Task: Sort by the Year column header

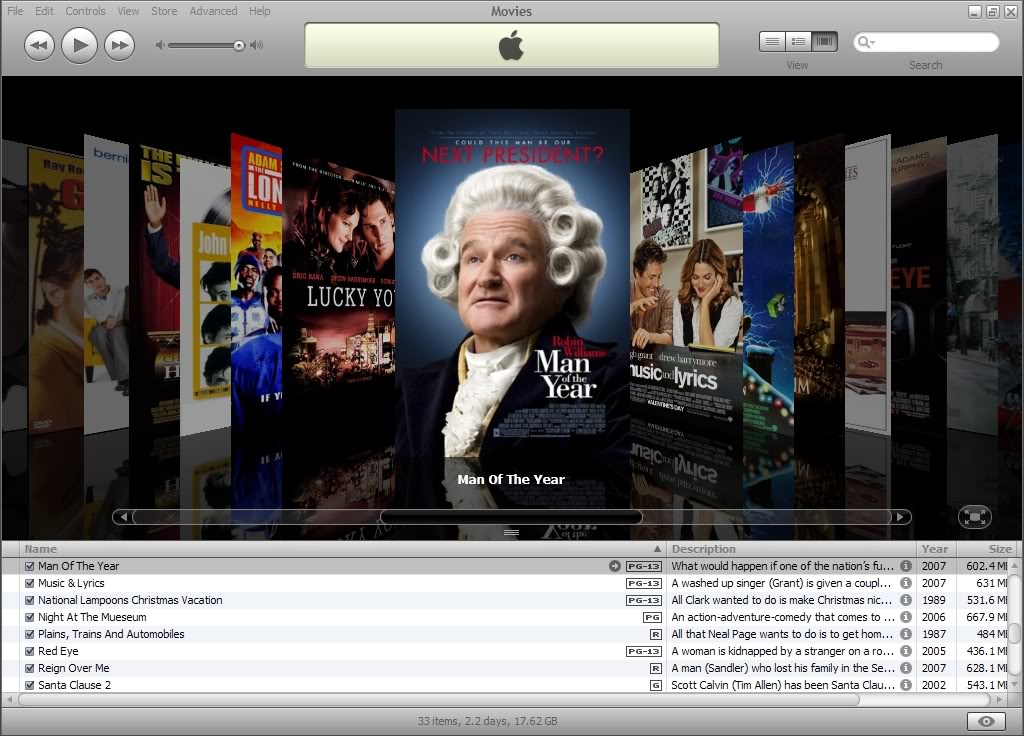Action: [x=935, y=549]
